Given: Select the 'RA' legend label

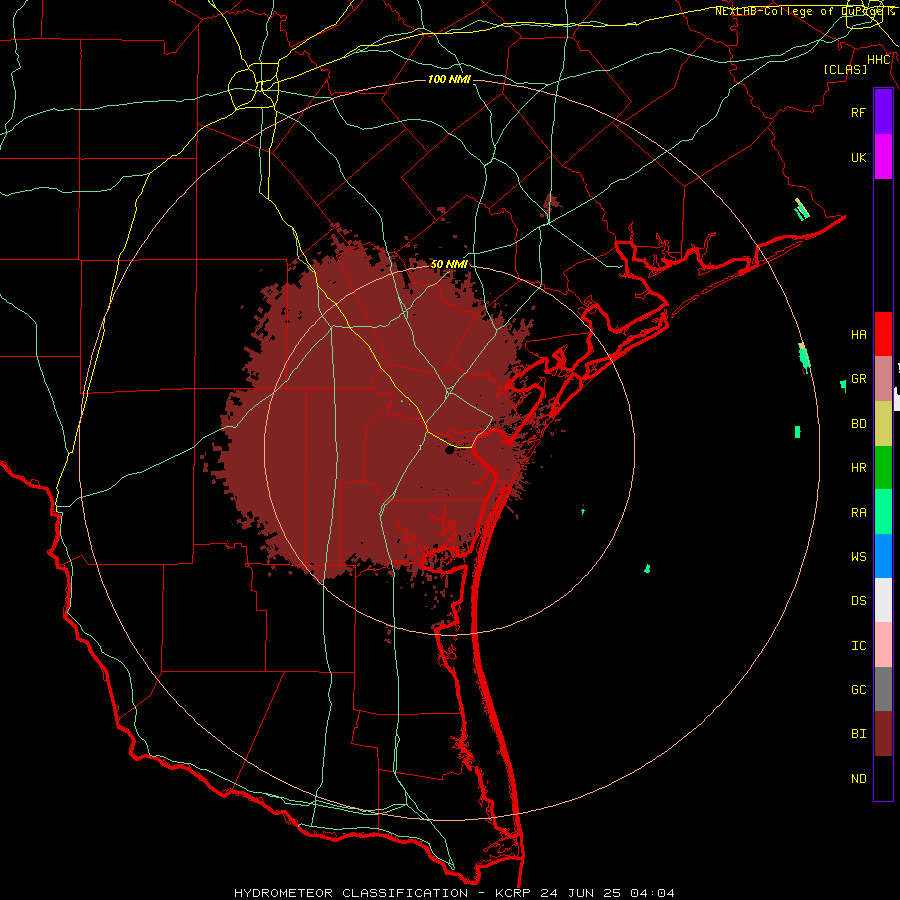Looking at the screenshot, I should pos(859,513).
